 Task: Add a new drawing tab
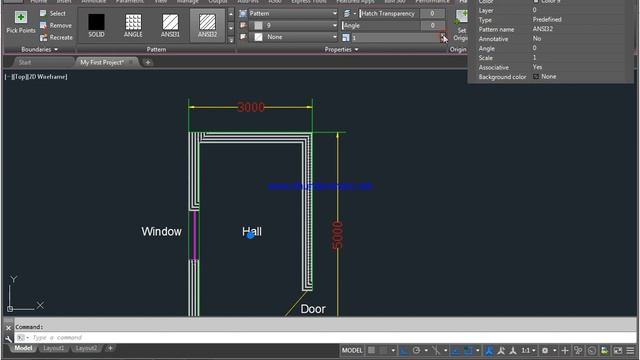(148, 62)
